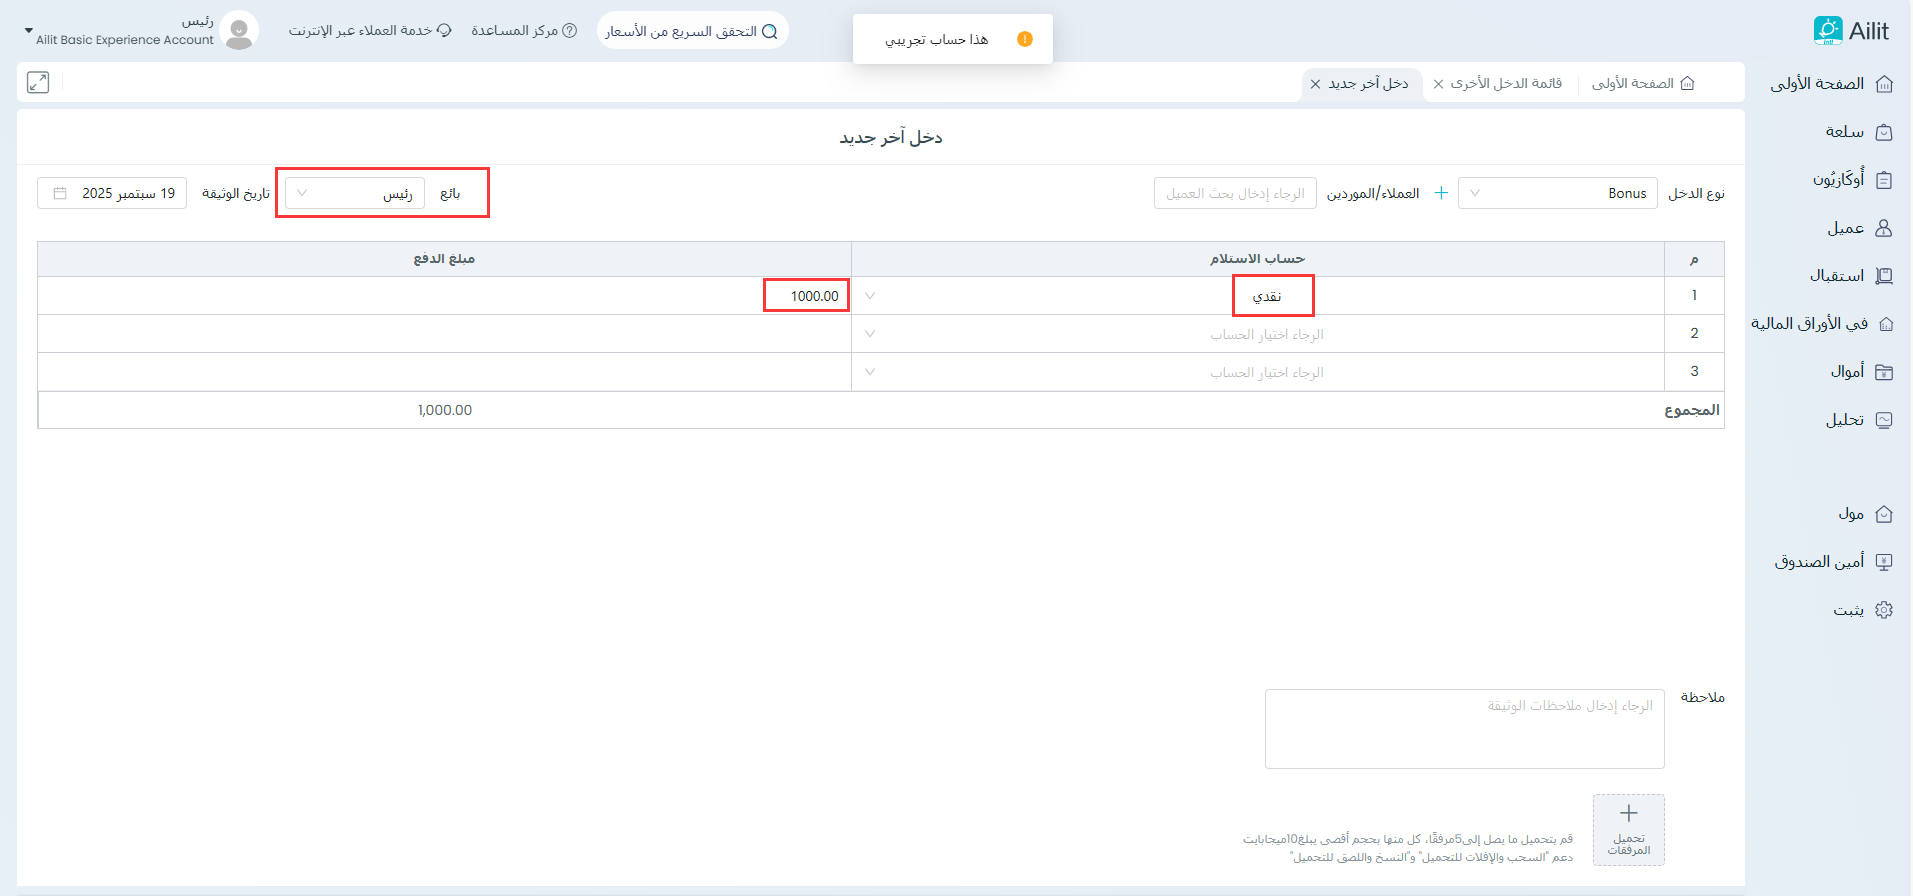
Task: Open تحليل in the sidebar
Action: (1844, 420)
